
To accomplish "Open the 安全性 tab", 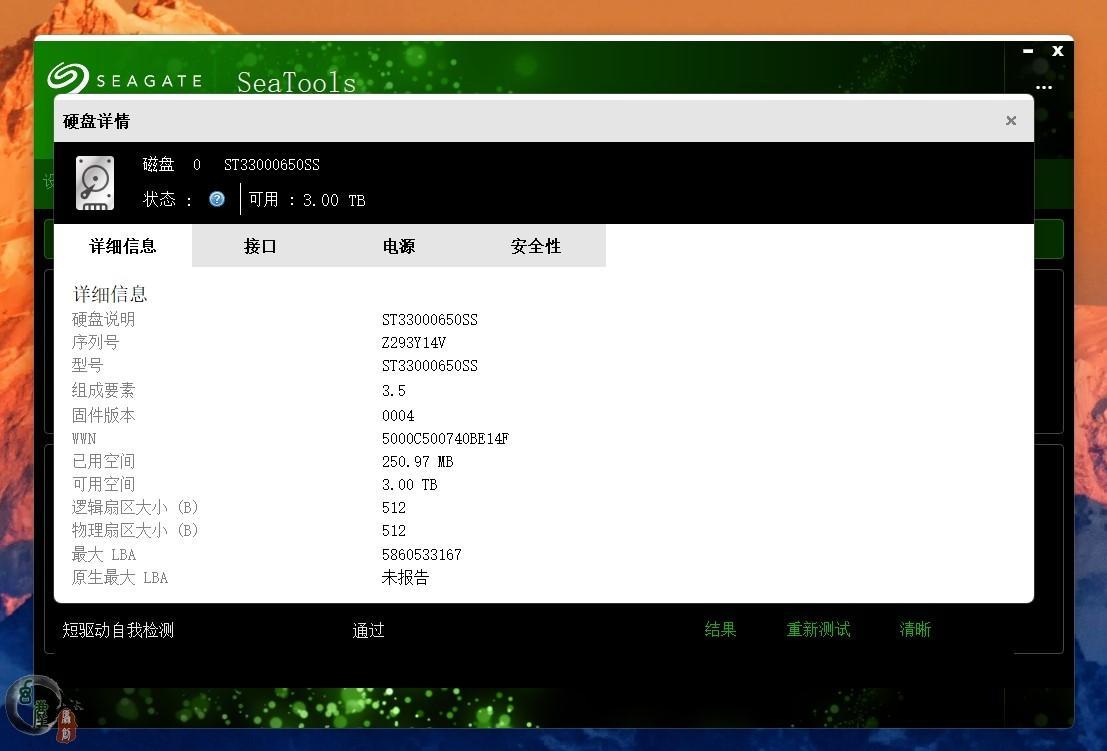I will coord(536,246).
